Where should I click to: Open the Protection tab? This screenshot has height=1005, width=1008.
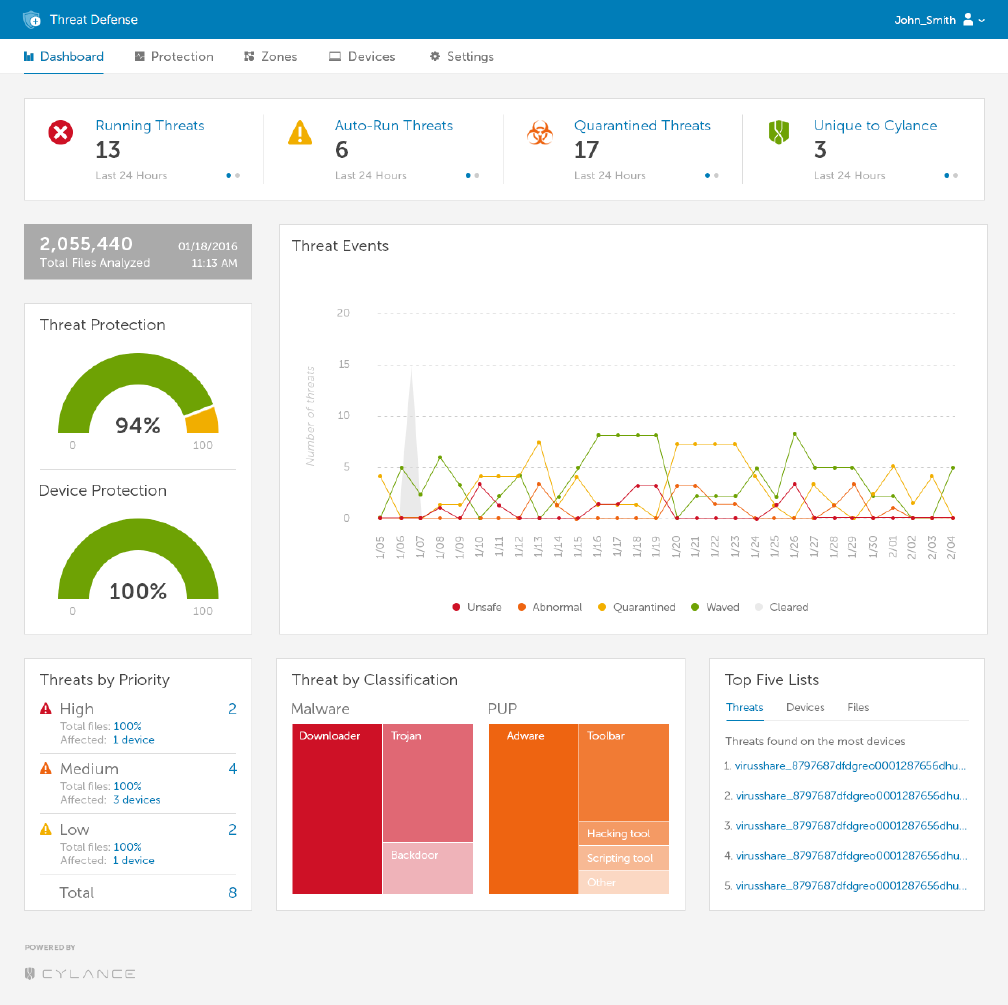click(x=174, y=57)
